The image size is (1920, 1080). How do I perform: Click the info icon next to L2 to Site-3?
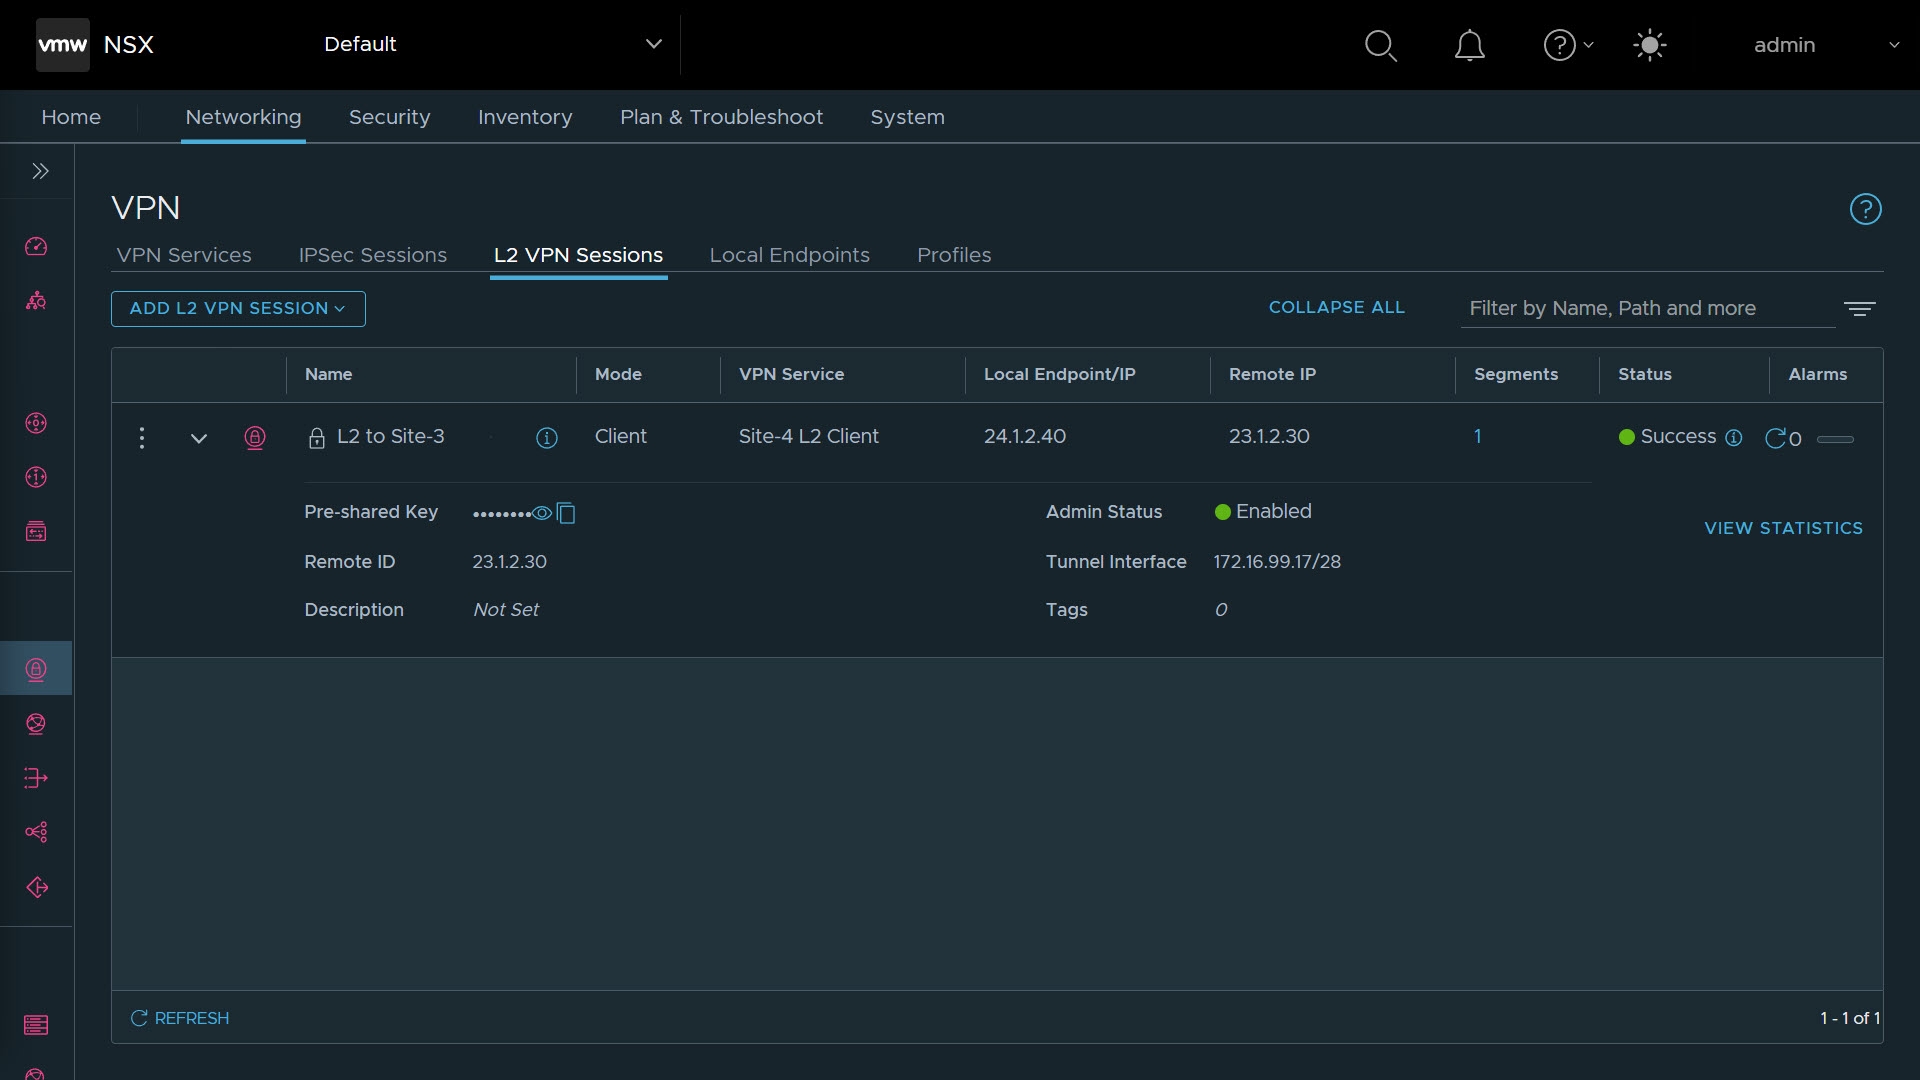546,437
